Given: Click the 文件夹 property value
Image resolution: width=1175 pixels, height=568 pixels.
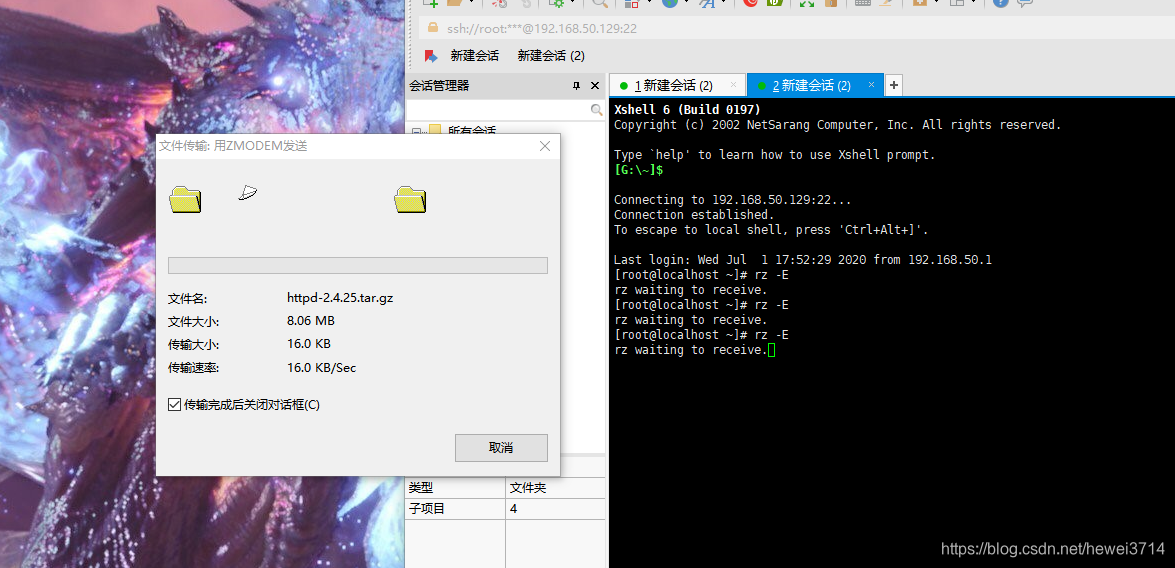Looking at the screenshot, I should [527, 488].
